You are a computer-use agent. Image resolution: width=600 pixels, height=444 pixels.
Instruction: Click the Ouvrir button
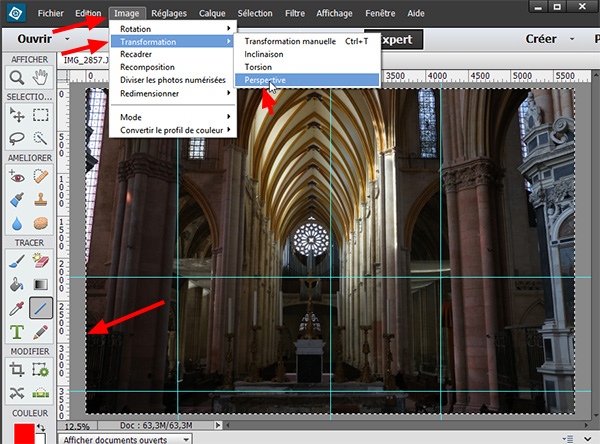34,39
